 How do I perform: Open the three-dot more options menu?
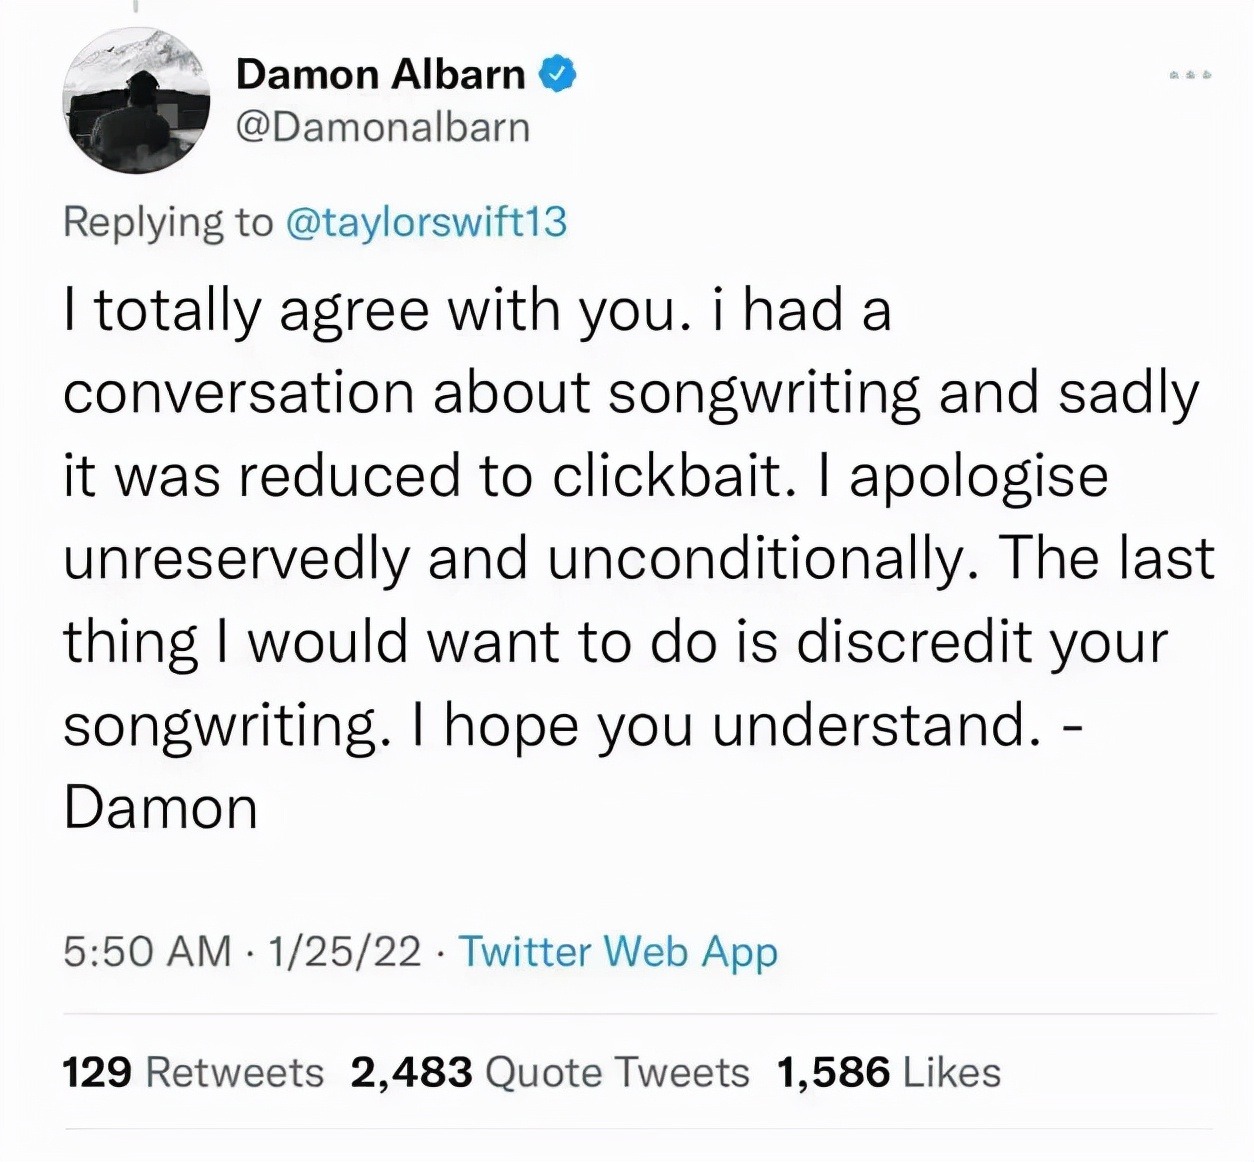pyautogui.click(x=1189, y=74)
